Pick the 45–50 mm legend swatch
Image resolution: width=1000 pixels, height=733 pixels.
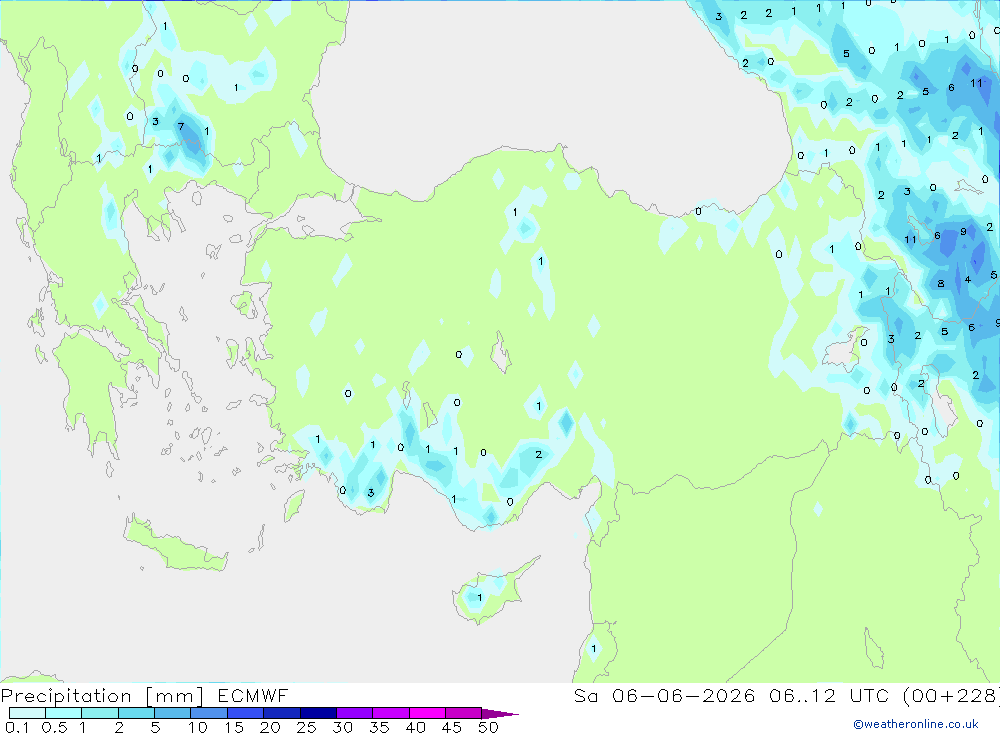click(x=463, y=713)
